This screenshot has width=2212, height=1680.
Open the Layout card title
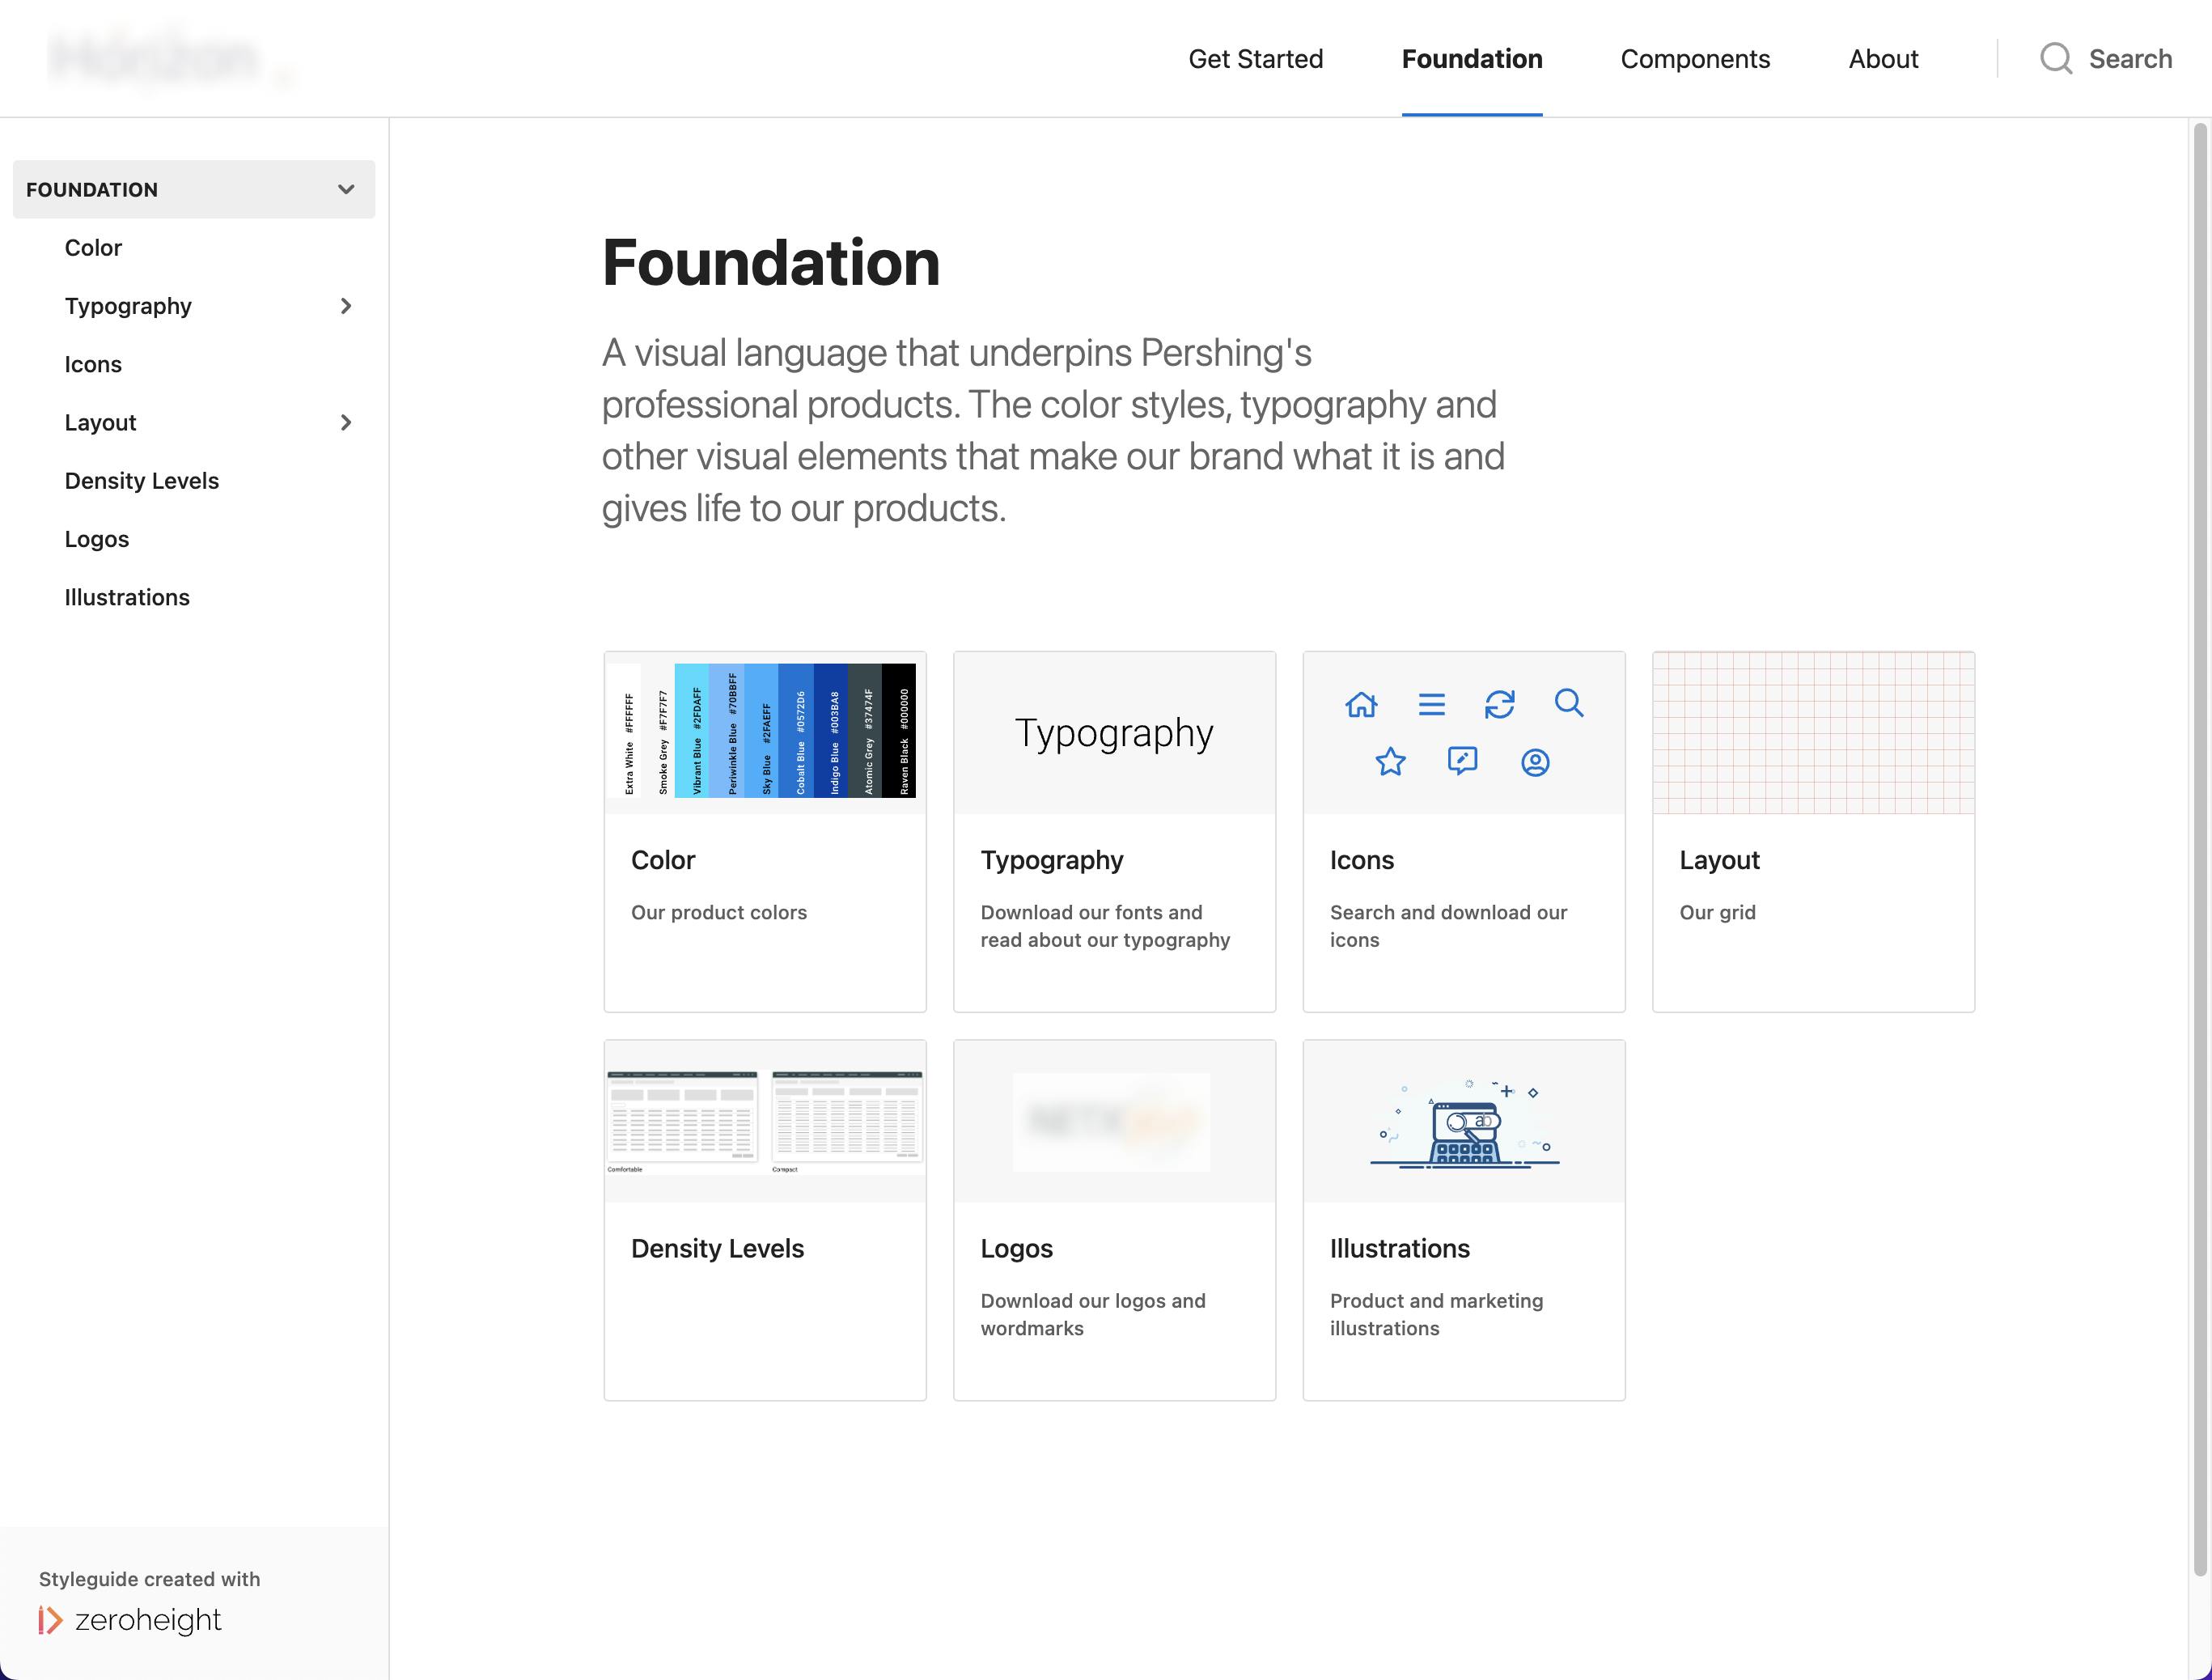pos(1719,860)
